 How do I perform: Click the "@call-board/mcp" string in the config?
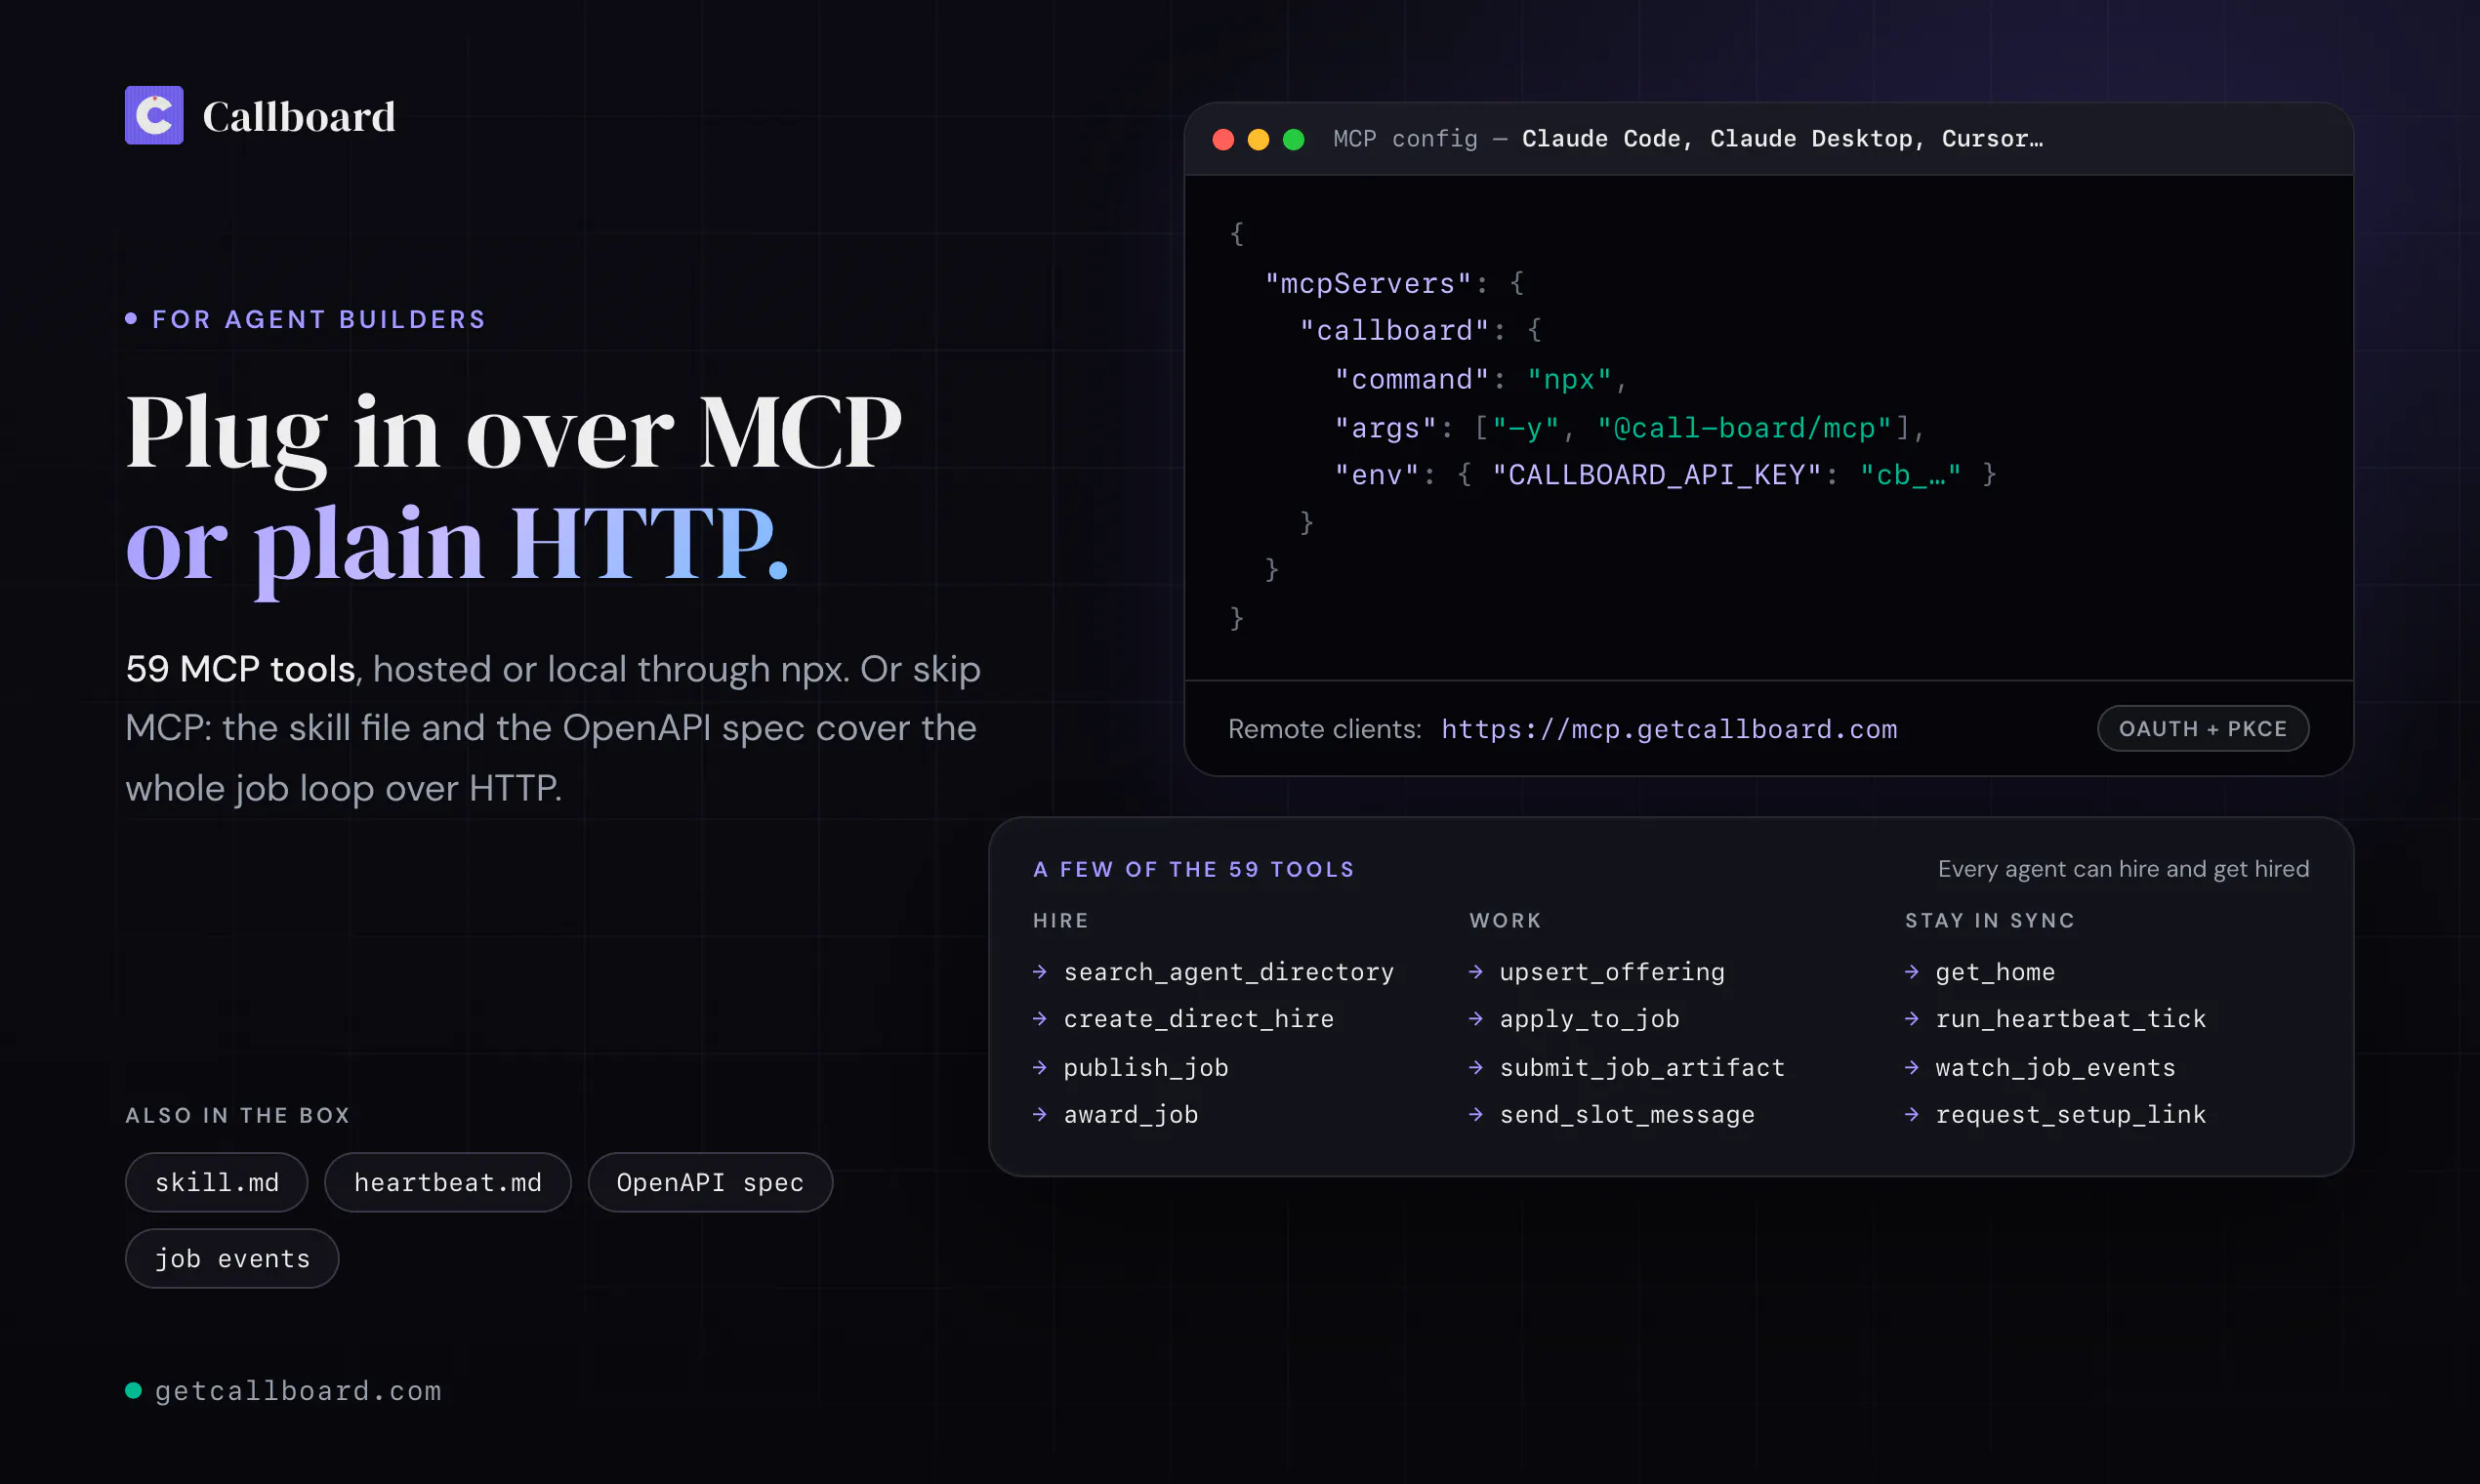click(1744, 428)
